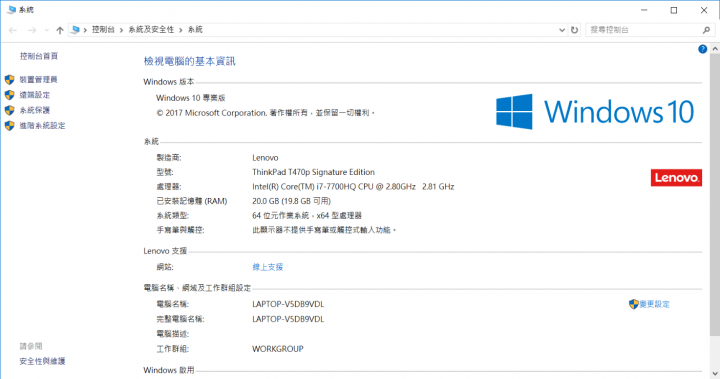The width and height of the screenshot is (720, 379).
Task: Open help with the blue question mark
Action: coord(703,49)
